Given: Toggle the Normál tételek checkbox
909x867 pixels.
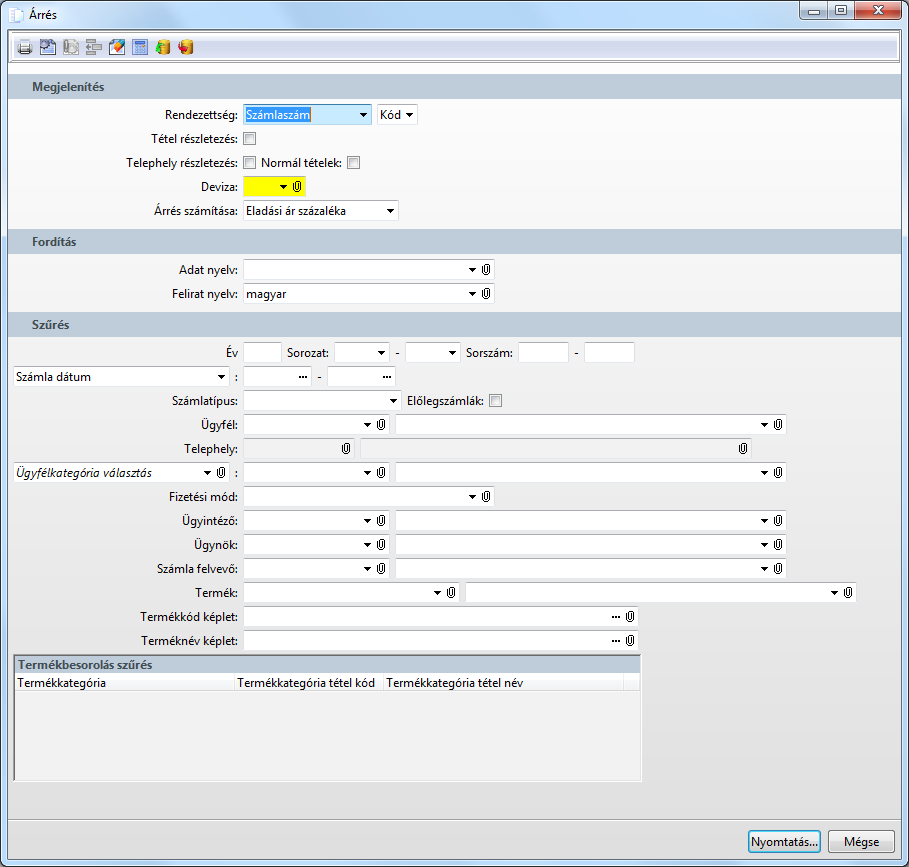Looking at the screenshot, I should pyautogui.click(x=353, y=163).
